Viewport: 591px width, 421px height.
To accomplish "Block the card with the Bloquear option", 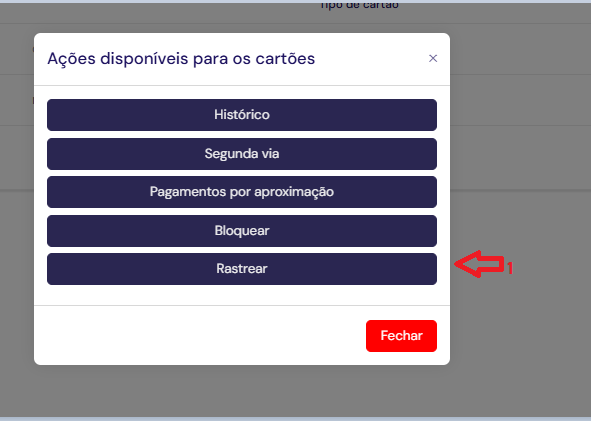I will 242,231.
